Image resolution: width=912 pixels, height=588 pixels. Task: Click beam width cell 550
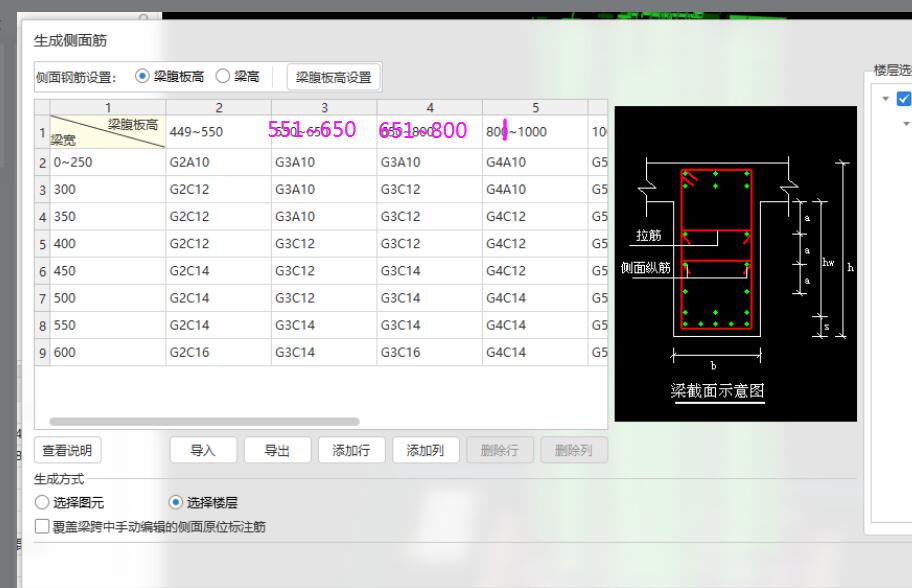point(108,325)
